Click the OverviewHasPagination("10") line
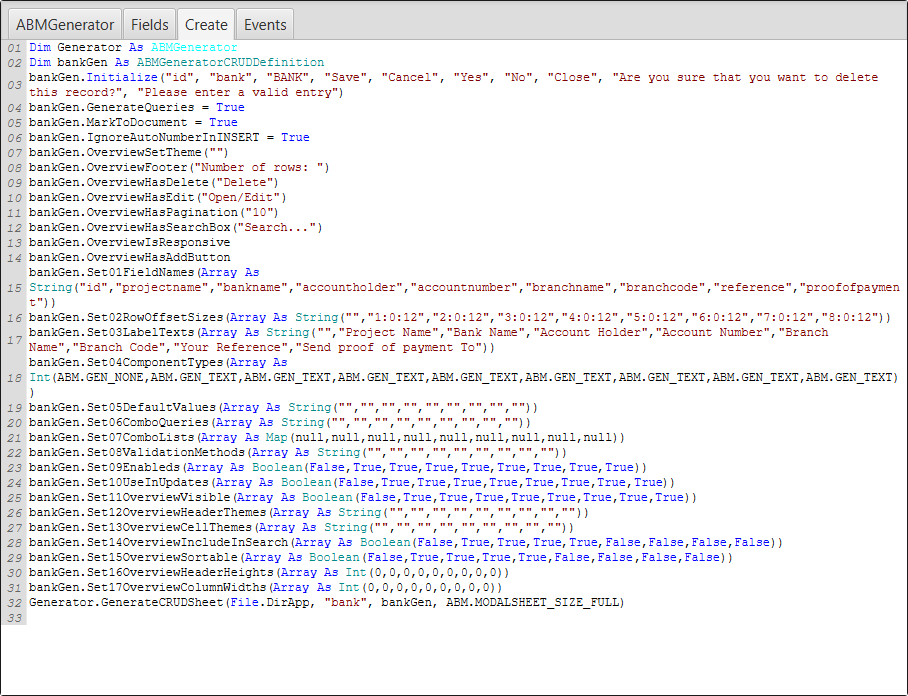Viewport: 908px width, 696px height. 153,213
